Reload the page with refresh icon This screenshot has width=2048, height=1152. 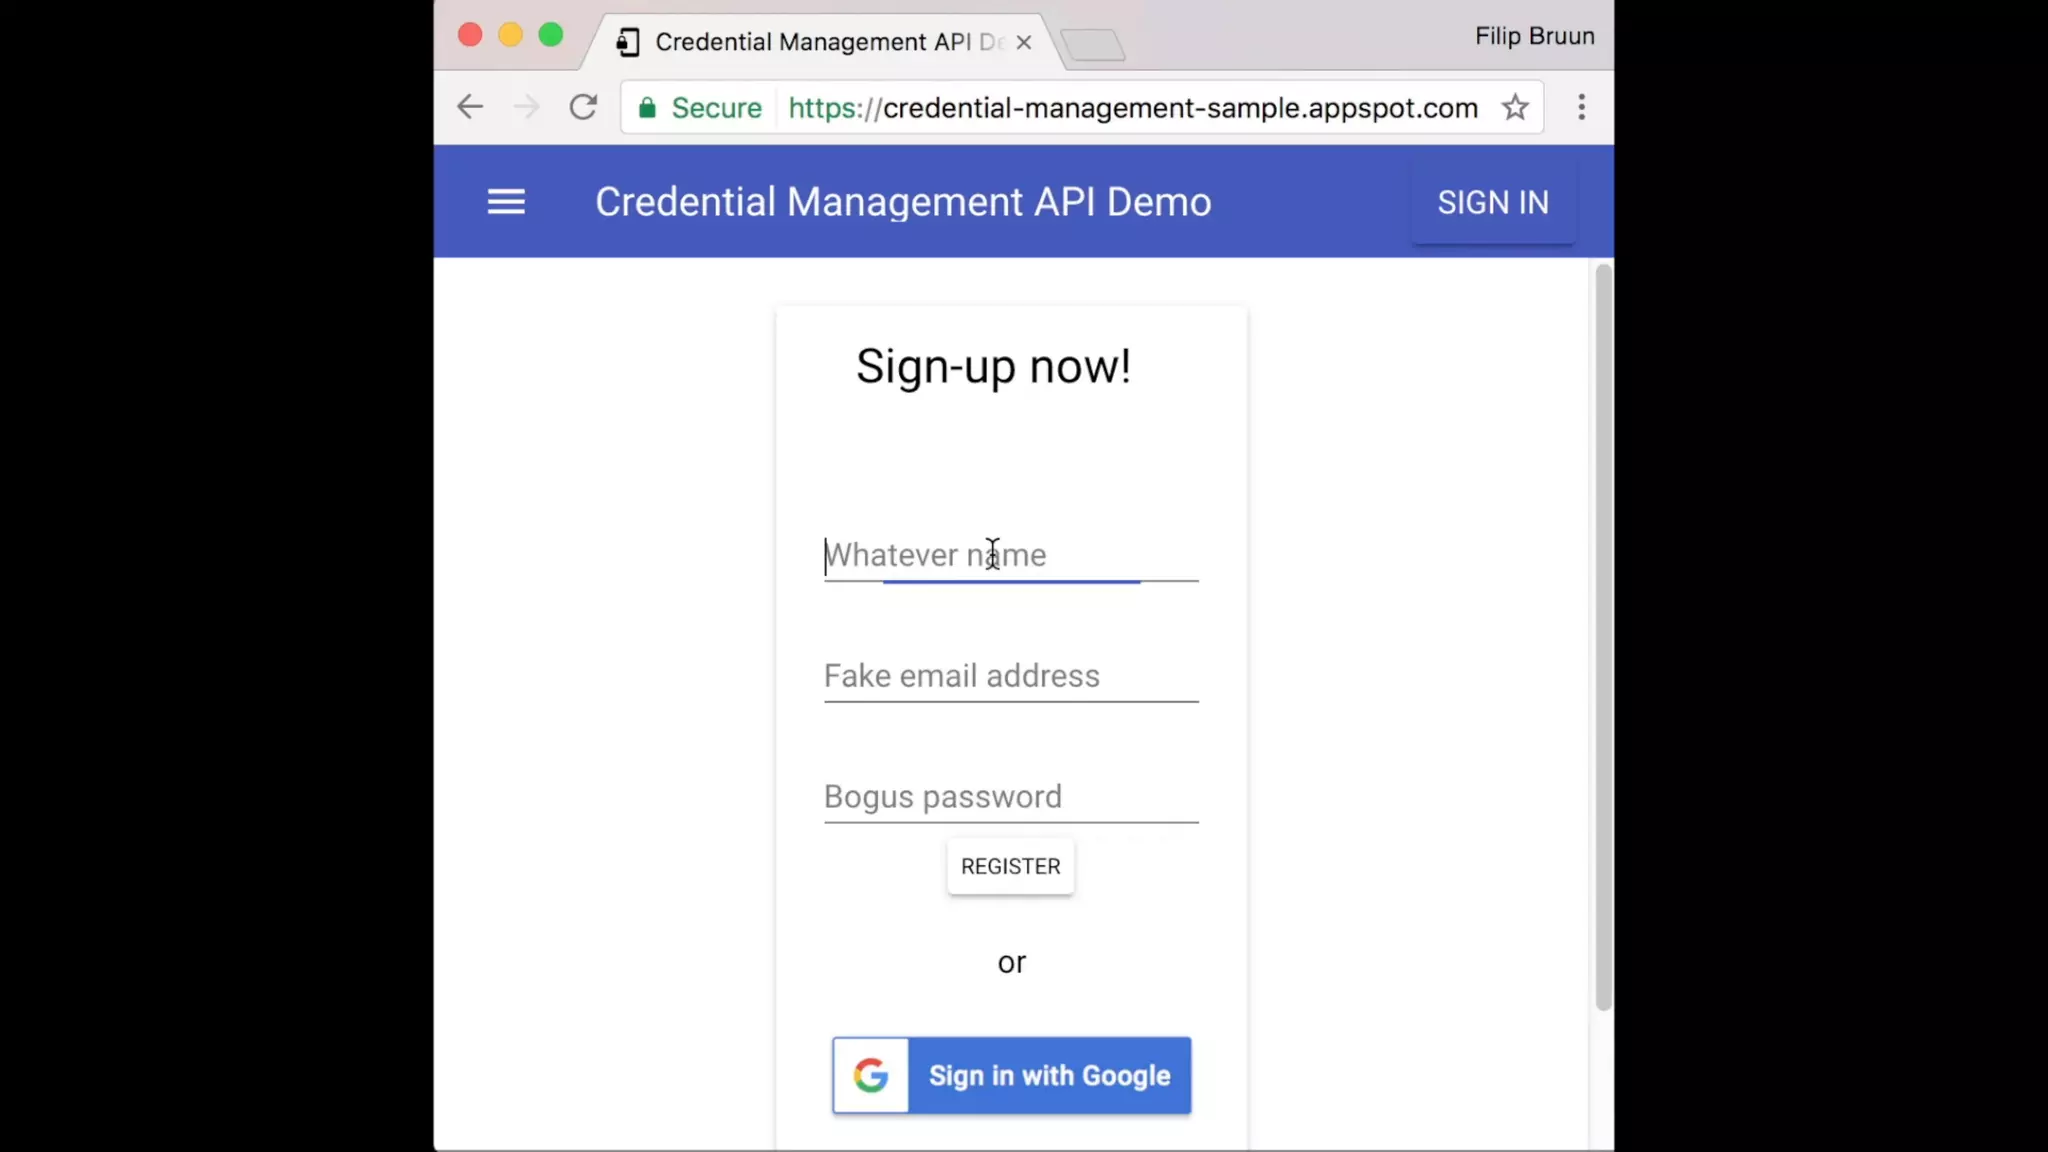(583, 107)
